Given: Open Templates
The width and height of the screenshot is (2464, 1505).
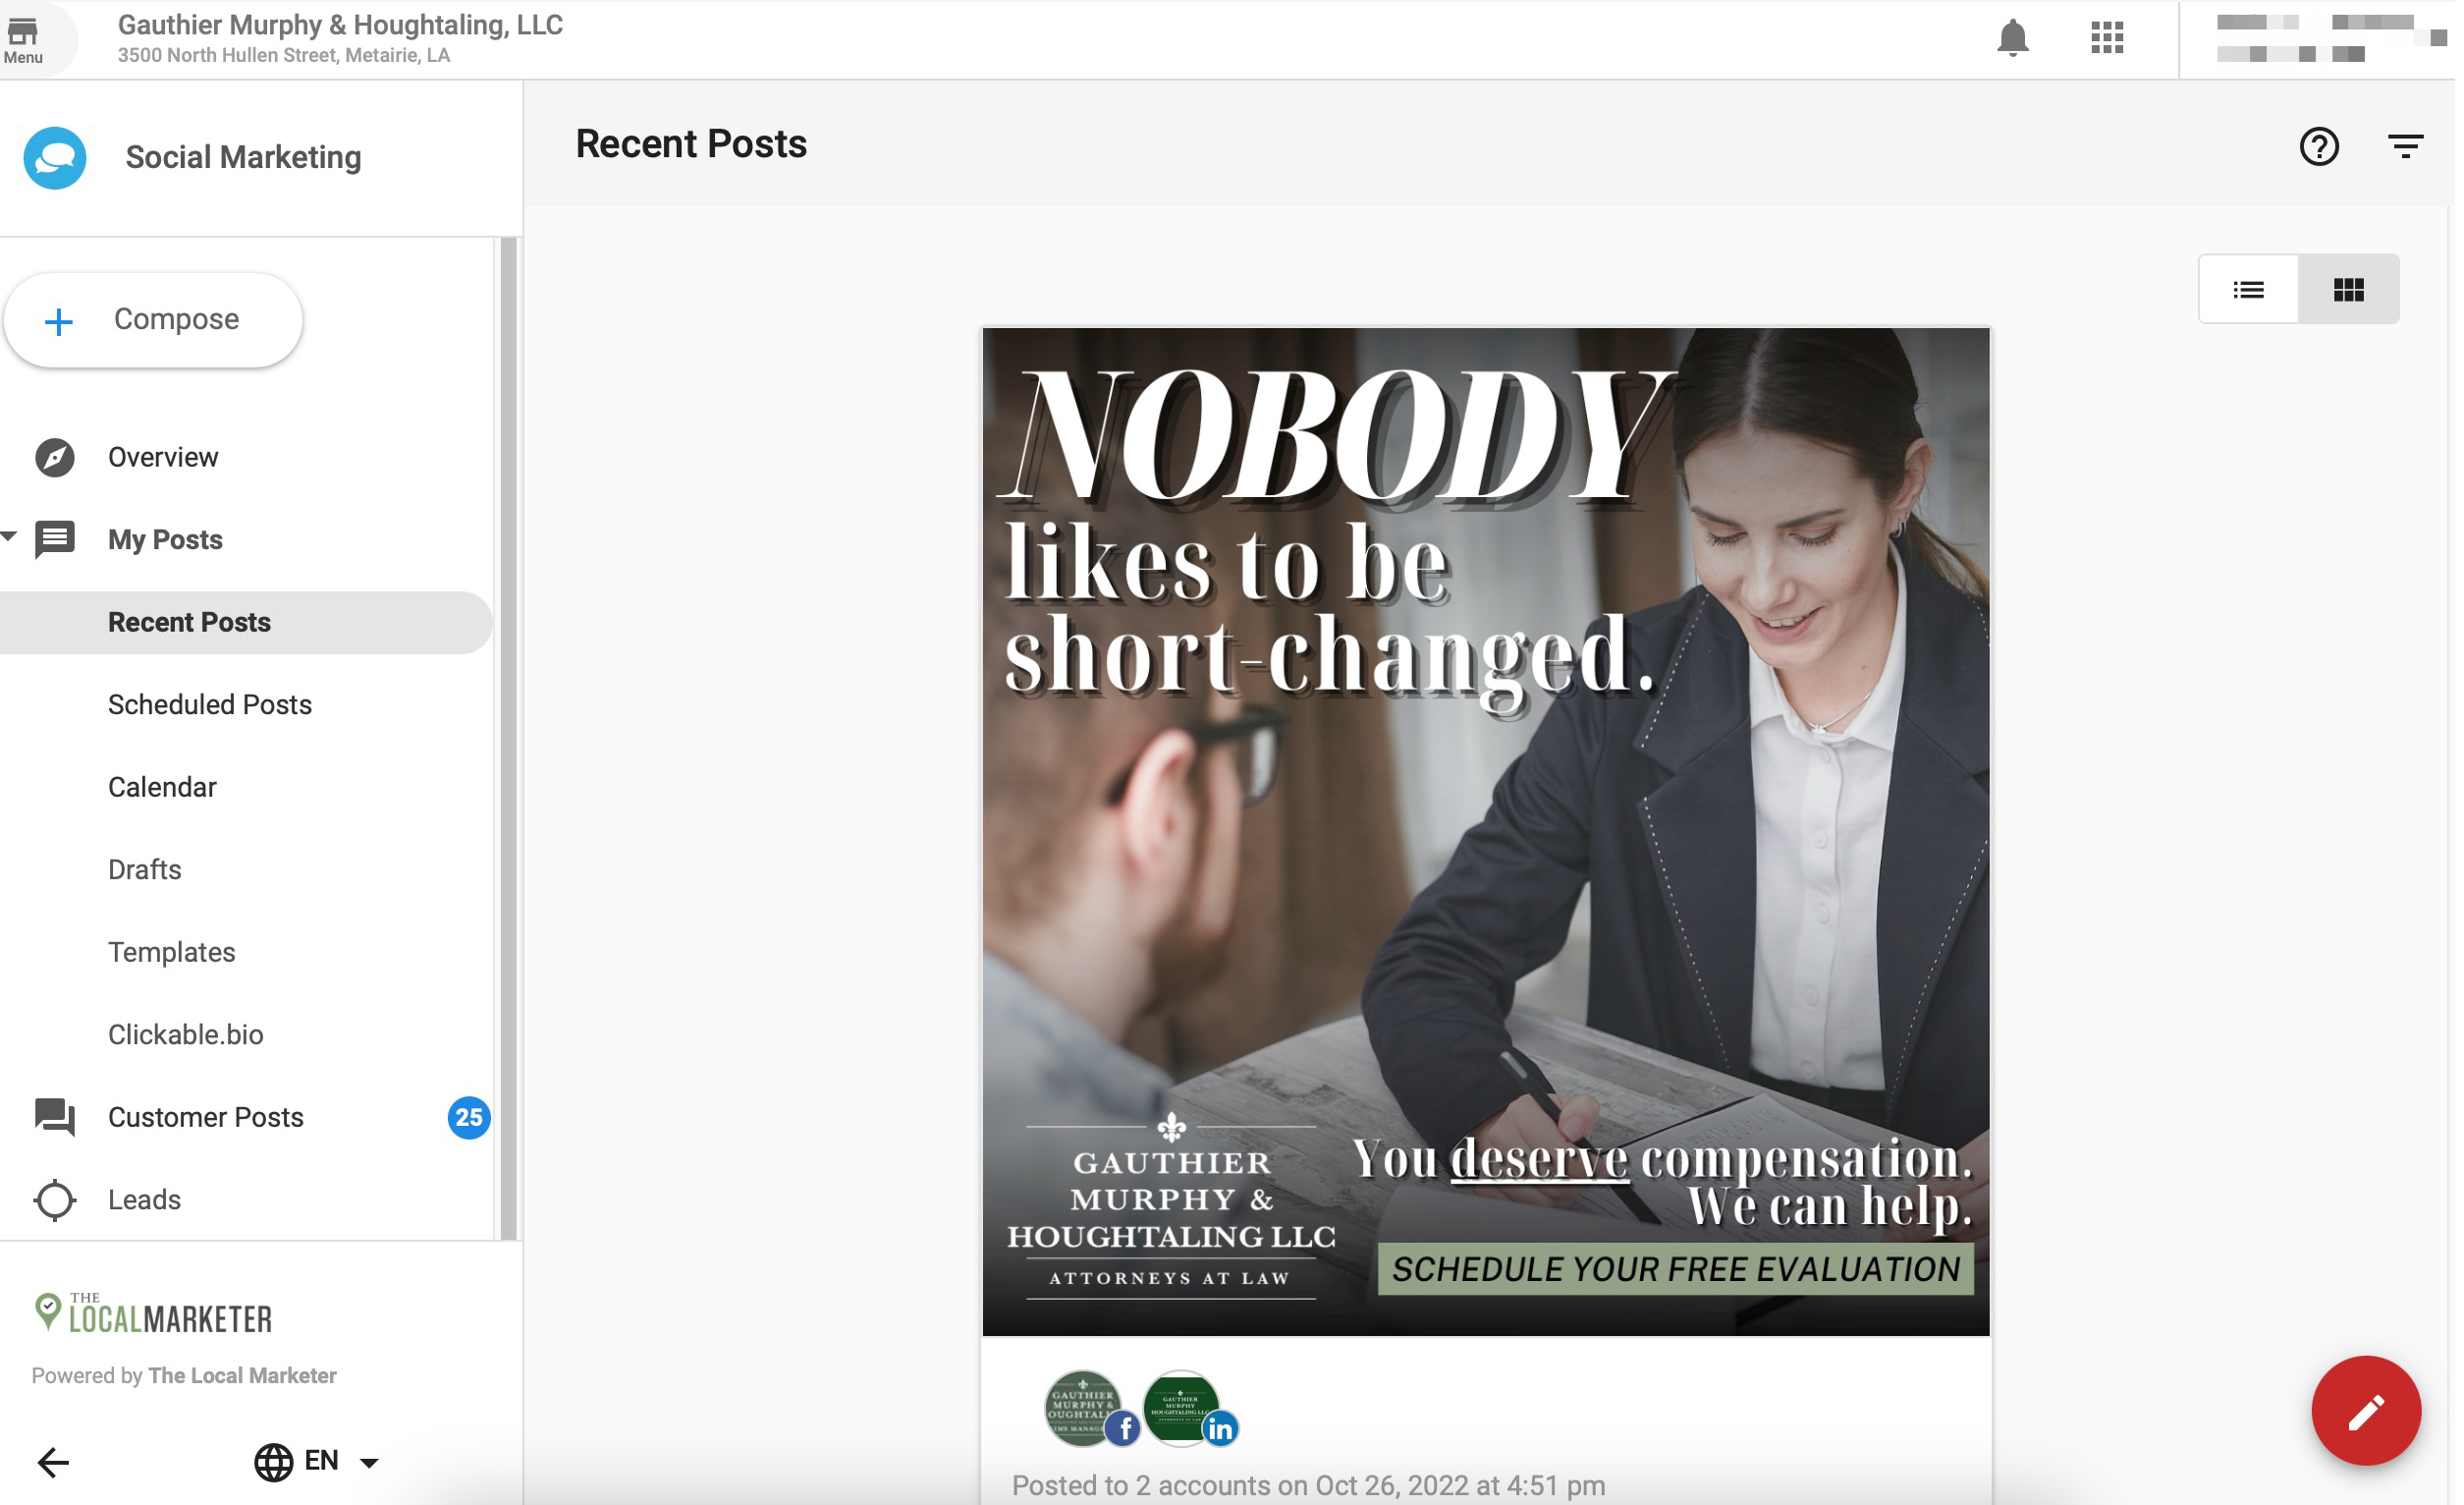Looking at the screenshot, I should coord(172,954).
